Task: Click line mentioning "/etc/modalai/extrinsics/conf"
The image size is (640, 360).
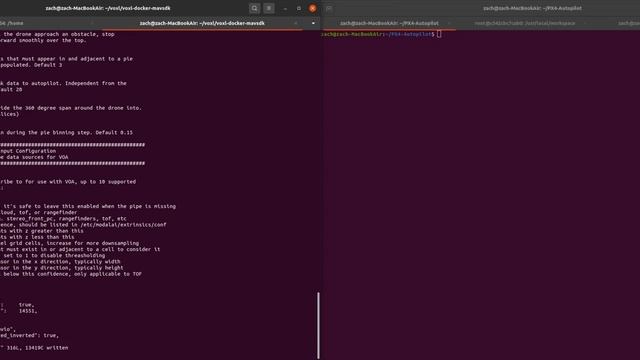Action: tap(83, 225)
